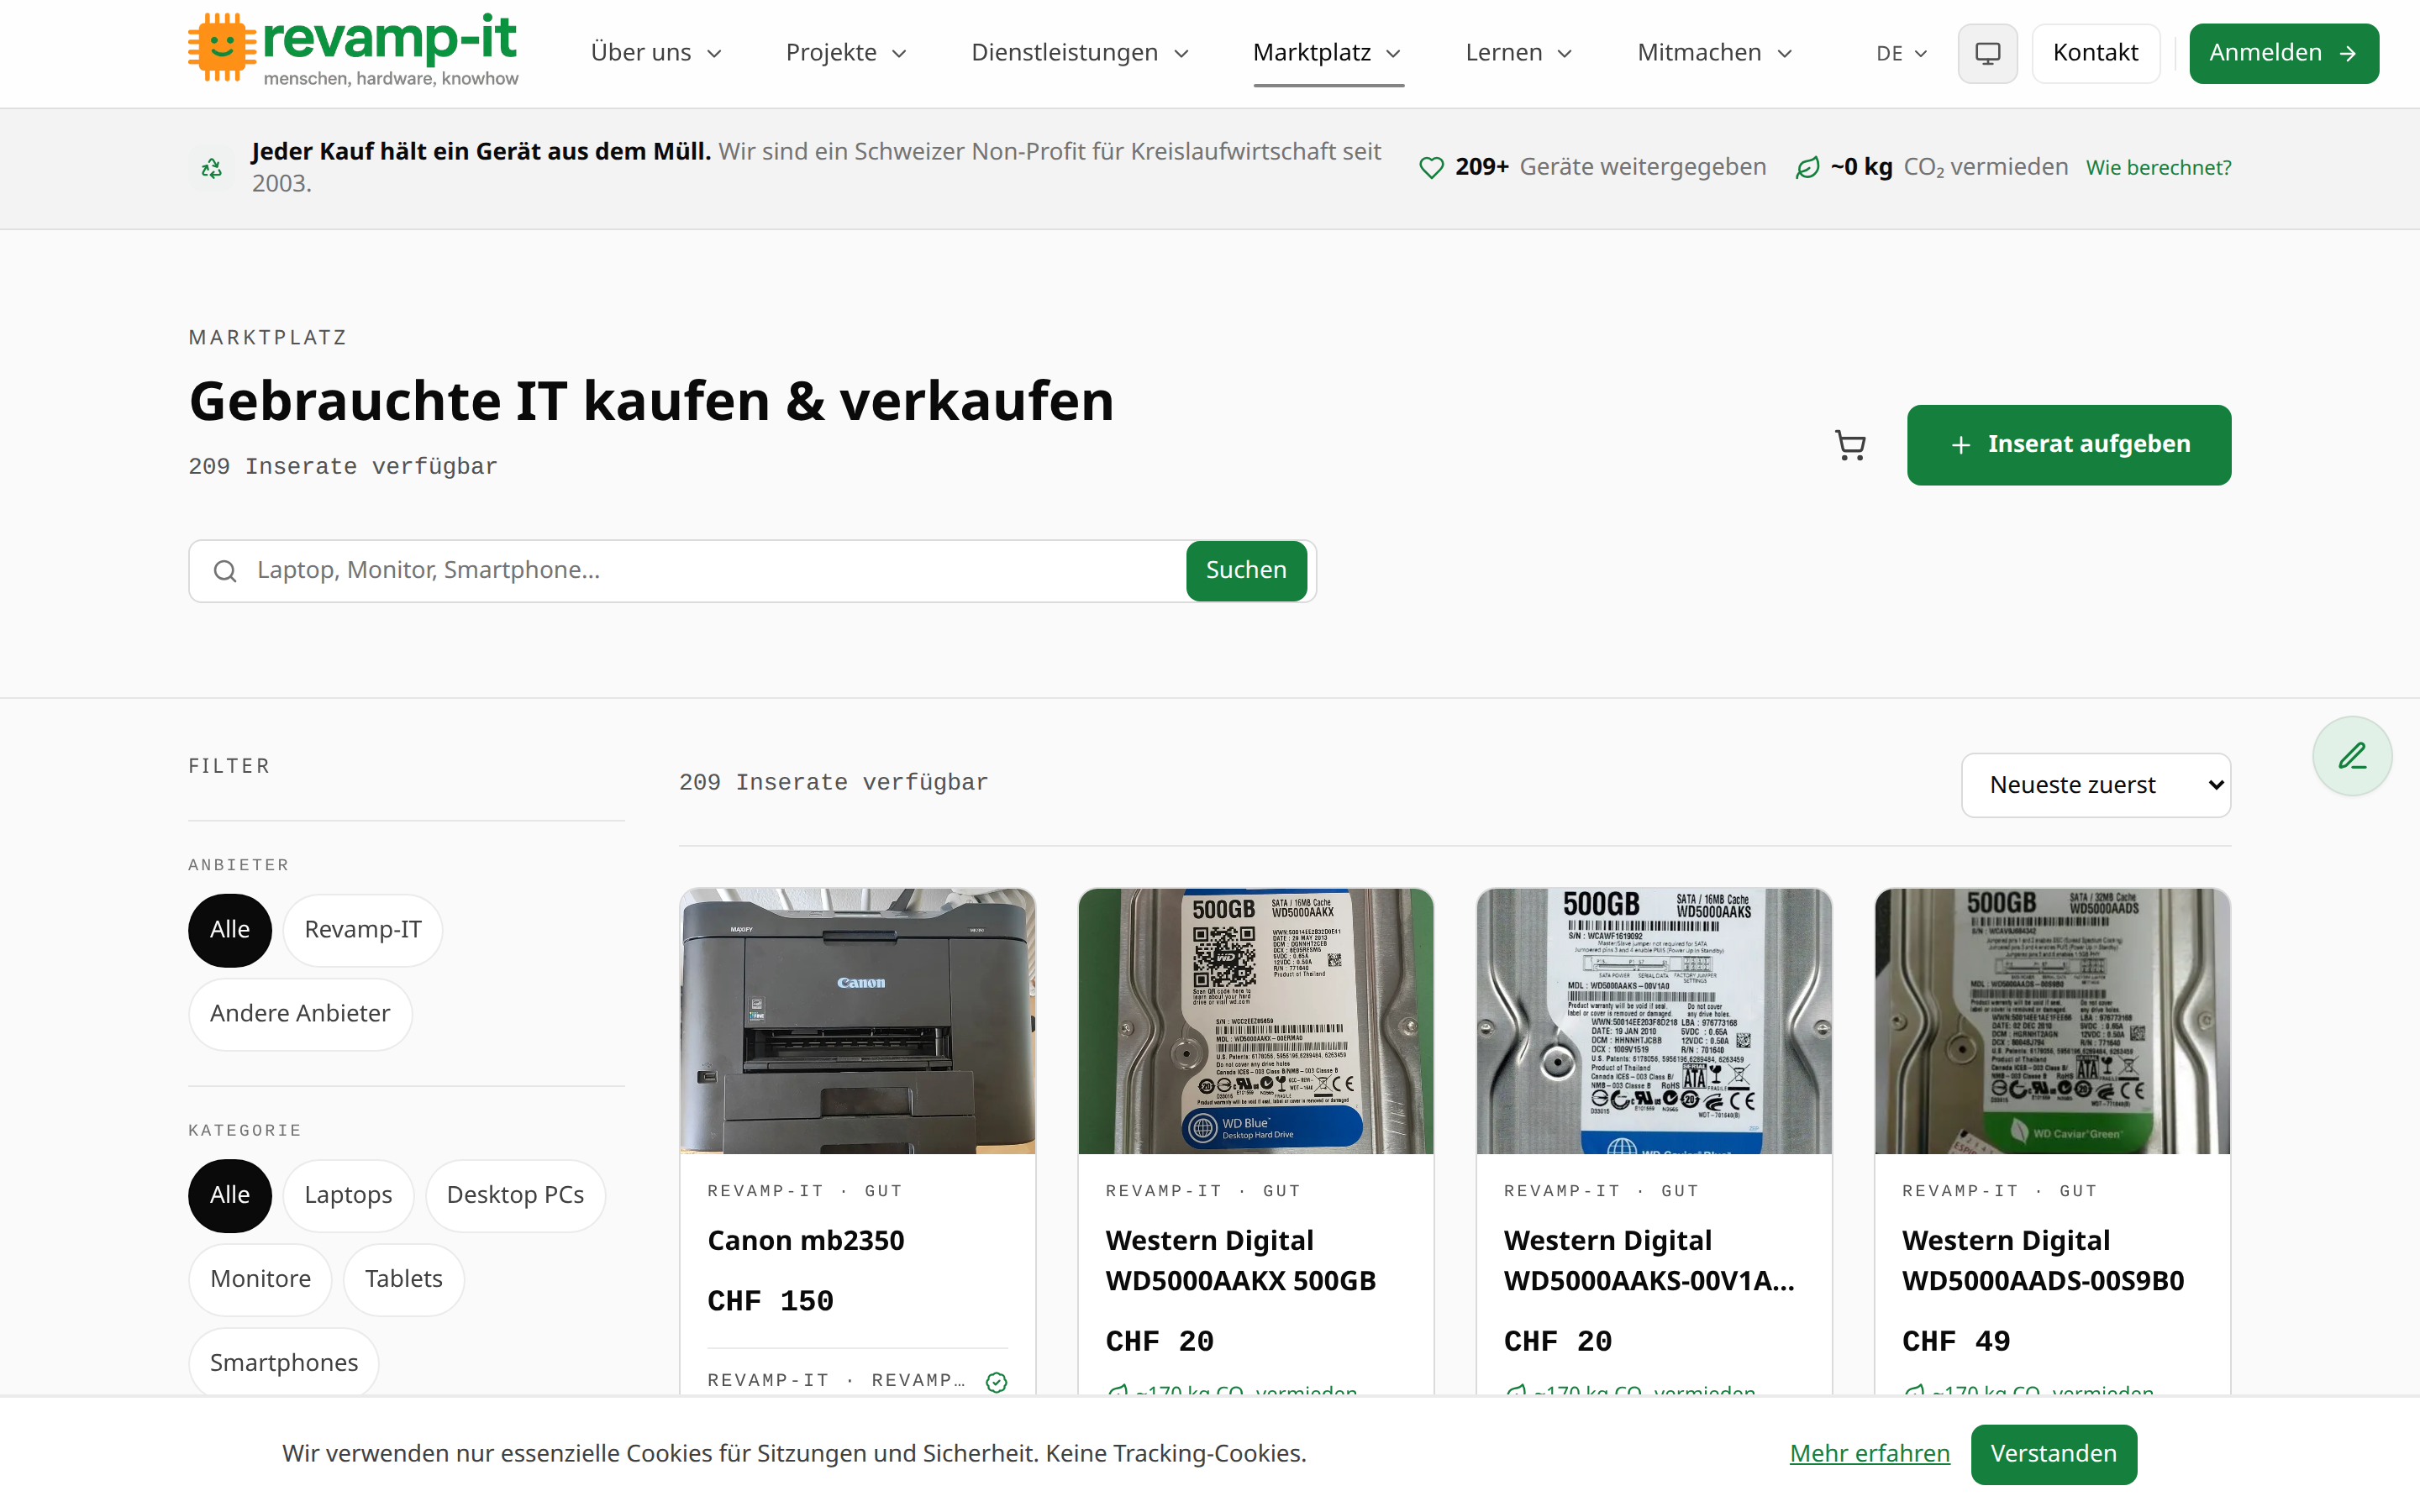Open the WD5000AADS hard drive thumbnail
This screenshot has height=1512, width=2420.
(x=2052, y=1021)
